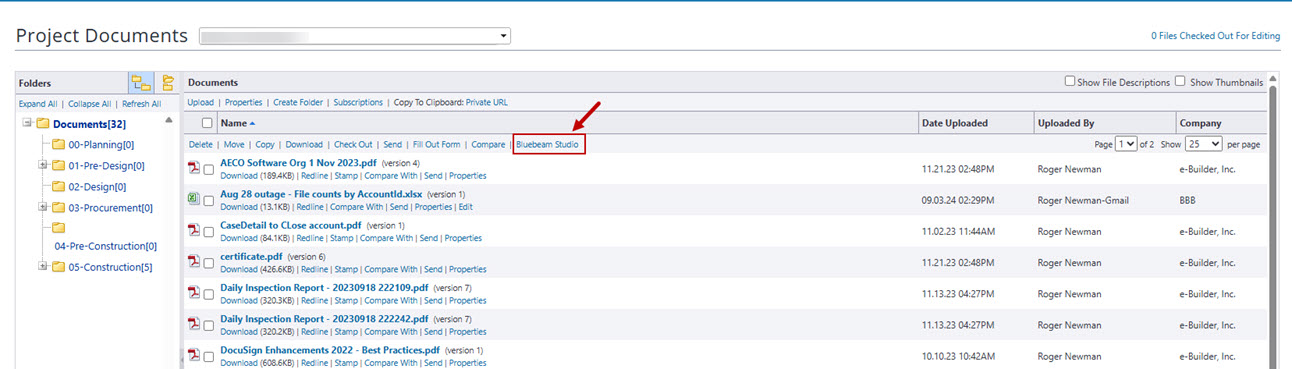Click PDF icon for DocuSign Enhancements 2022

[194, 355]
